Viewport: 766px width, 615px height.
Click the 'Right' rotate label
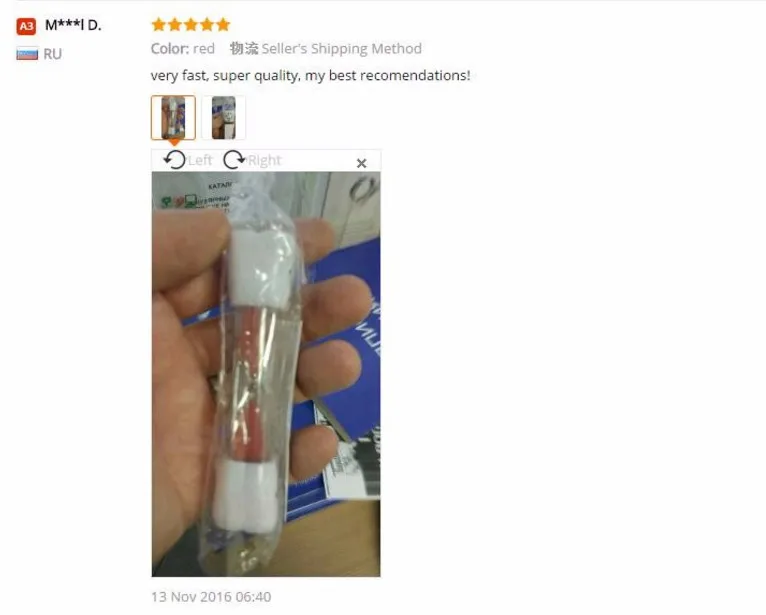[x=264, y=160]
